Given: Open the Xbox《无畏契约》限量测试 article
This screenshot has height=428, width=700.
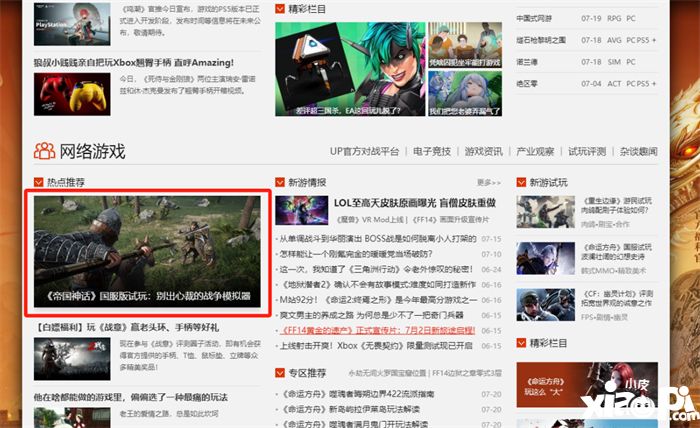Looking at the screenshot, I should (x=376, y=346).
